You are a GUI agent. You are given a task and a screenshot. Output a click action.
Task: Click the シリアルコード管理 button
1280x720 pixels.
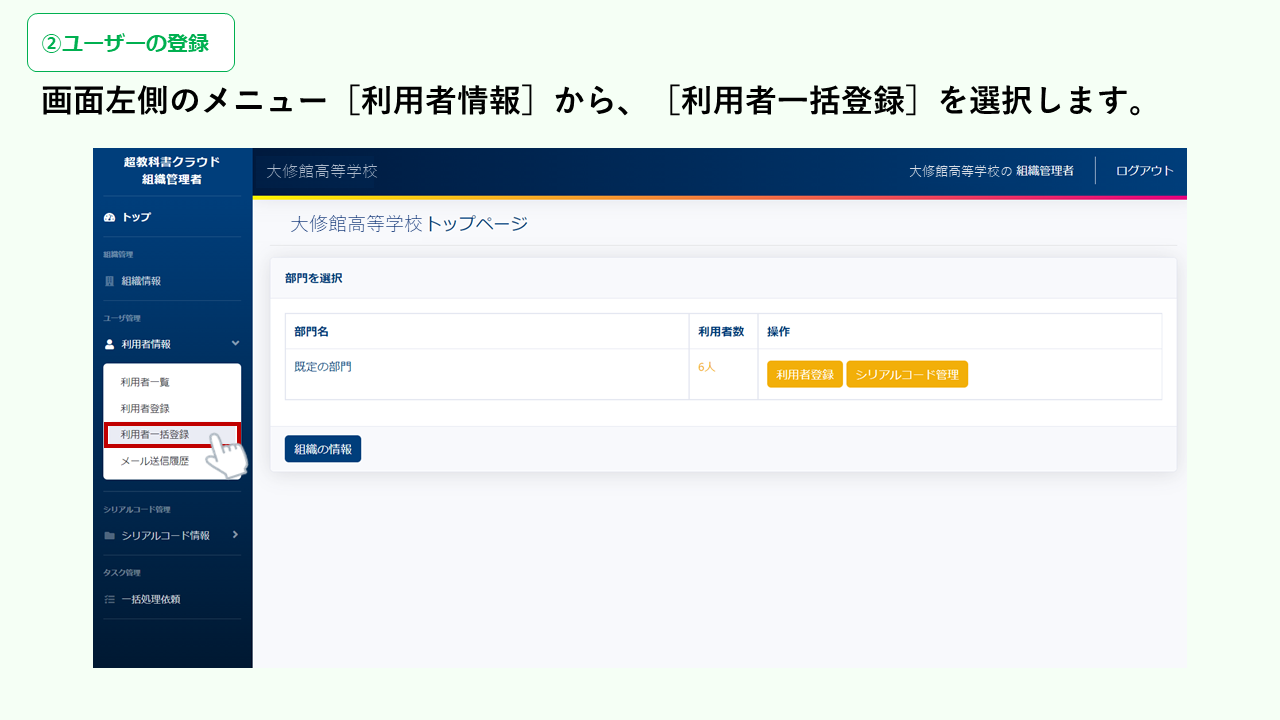tap(907, 374)
